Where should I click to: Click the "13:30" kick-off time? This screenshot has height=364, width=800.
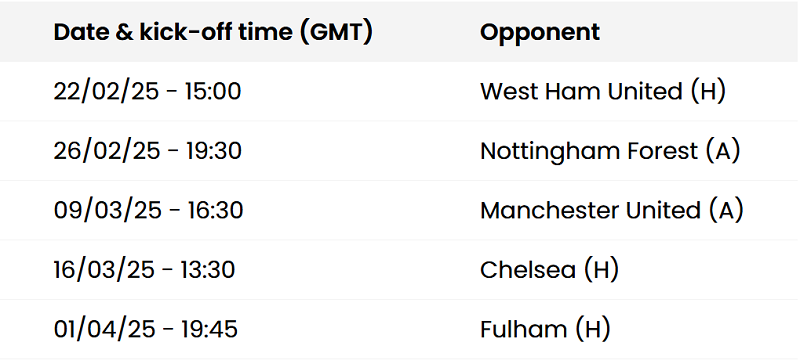tap(208, 270)
